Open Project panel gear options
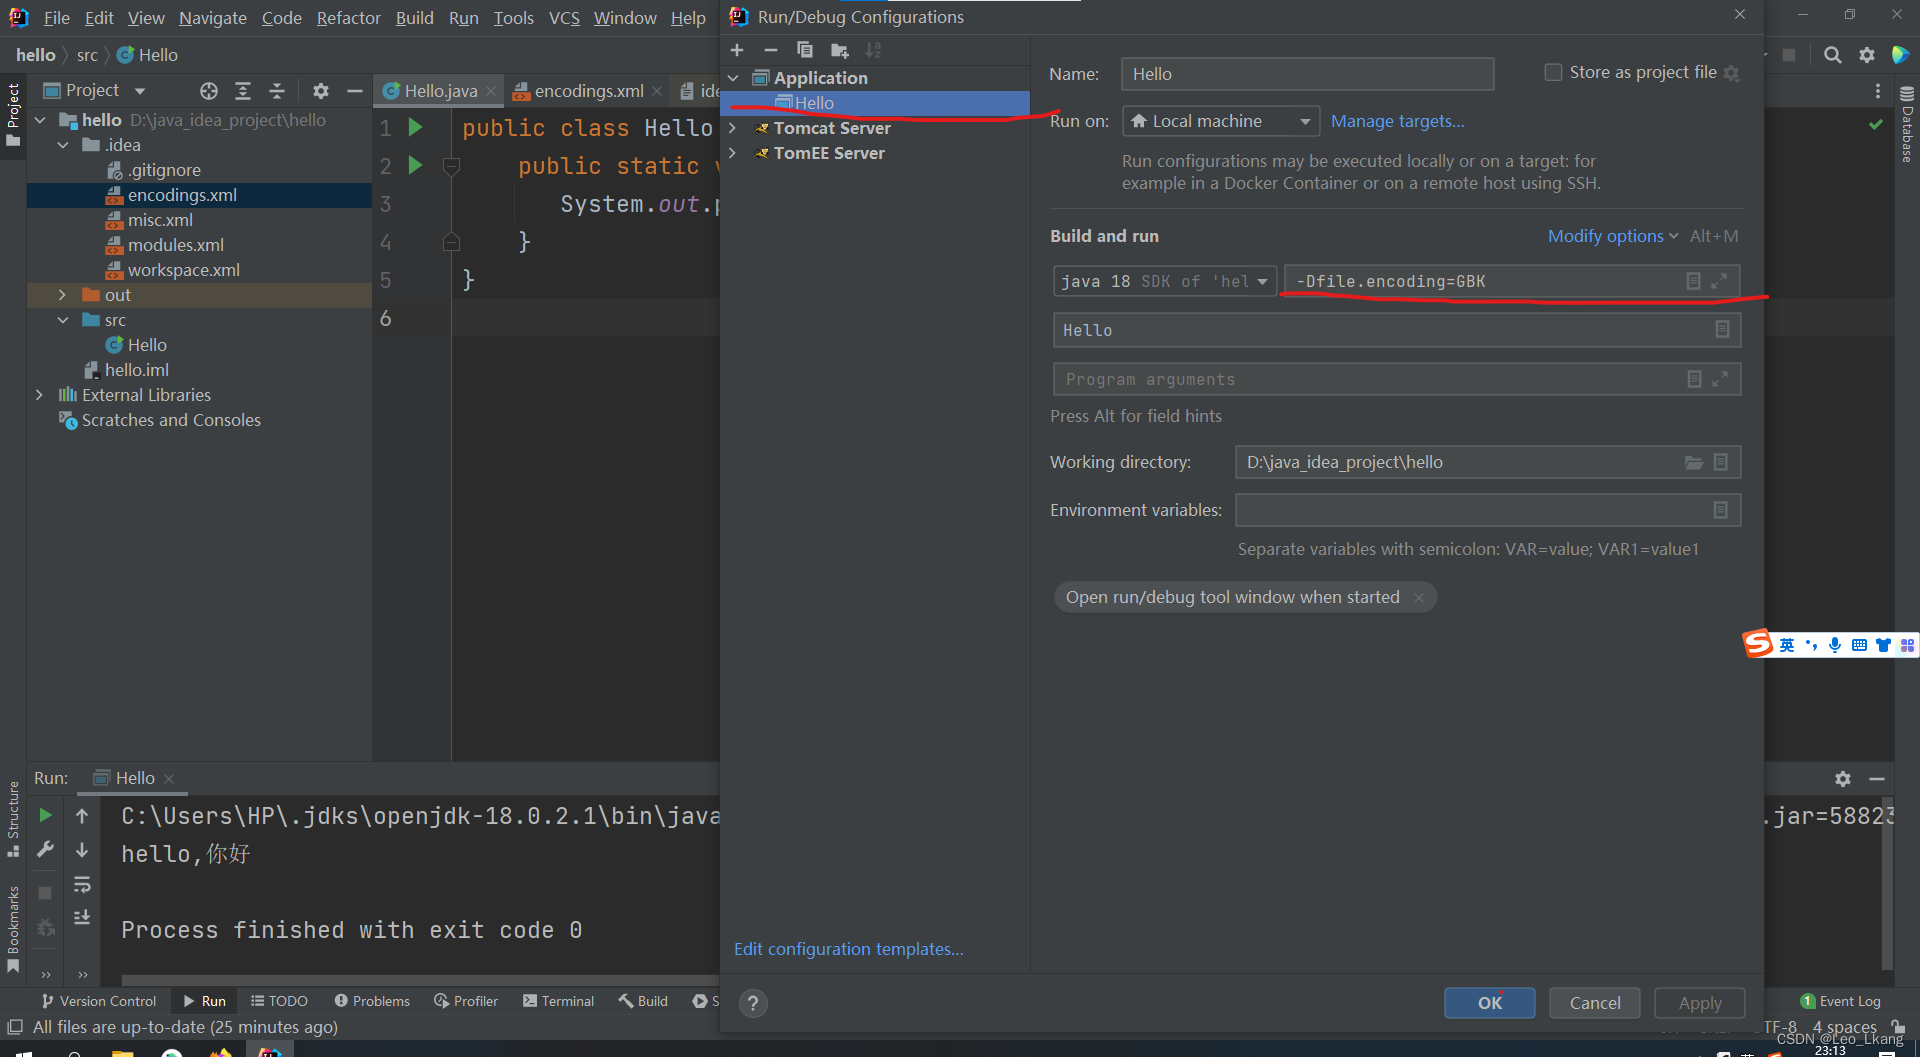This screenshot has height=1057, width=1920. click(320, 91)
